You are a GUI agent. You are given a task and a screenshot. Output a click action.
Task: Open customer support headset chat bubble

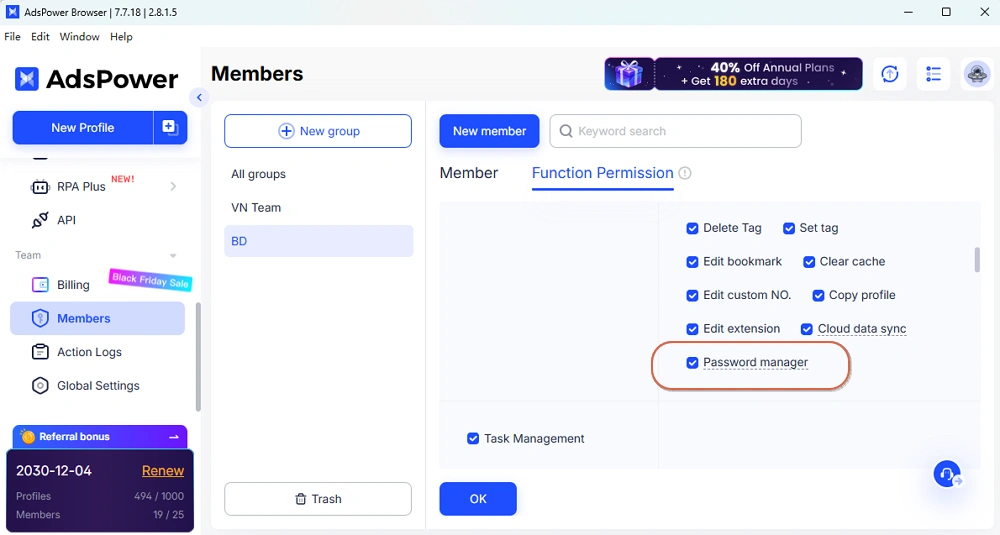click(x=948, y=474)
